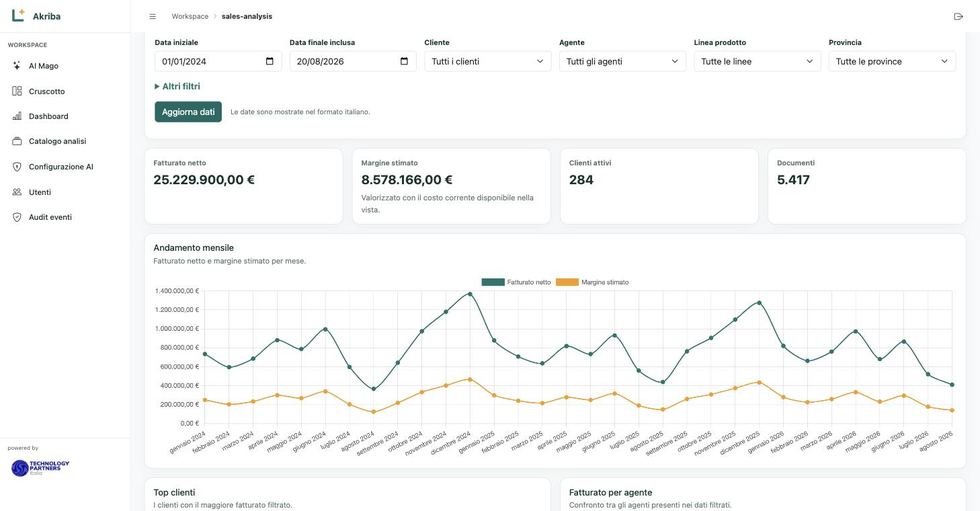Click the Utenti people icon
980x511 pixels.
(x=17, y=192)
